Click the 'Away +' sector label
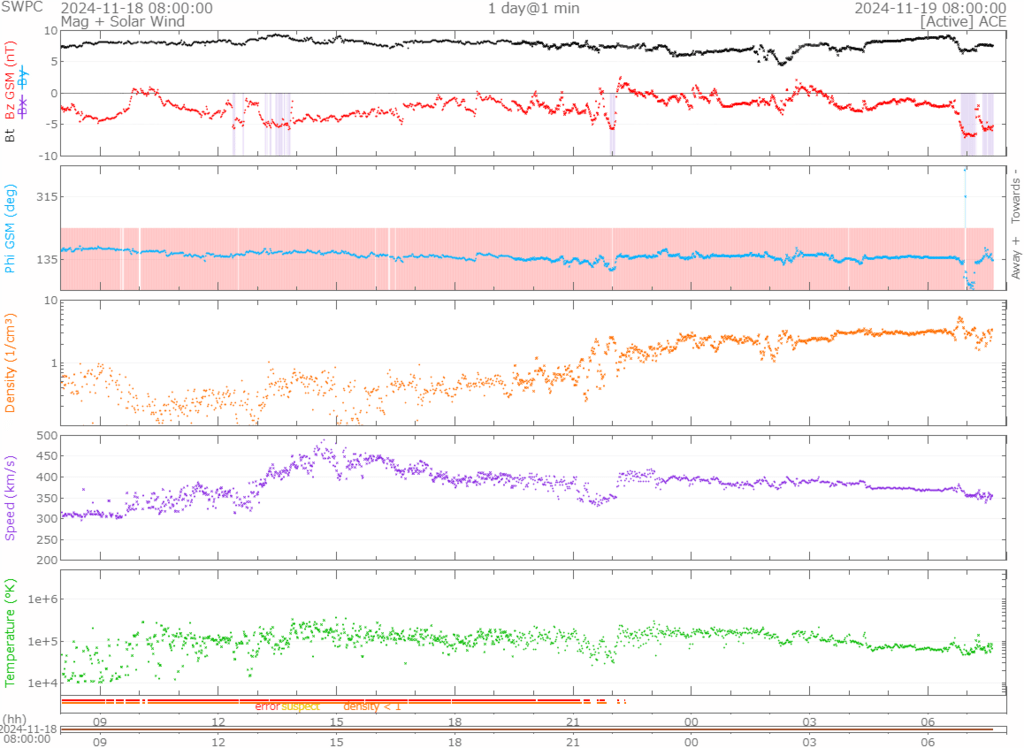The width and height of the screenshot is (1024, 748). [1016, 258]
